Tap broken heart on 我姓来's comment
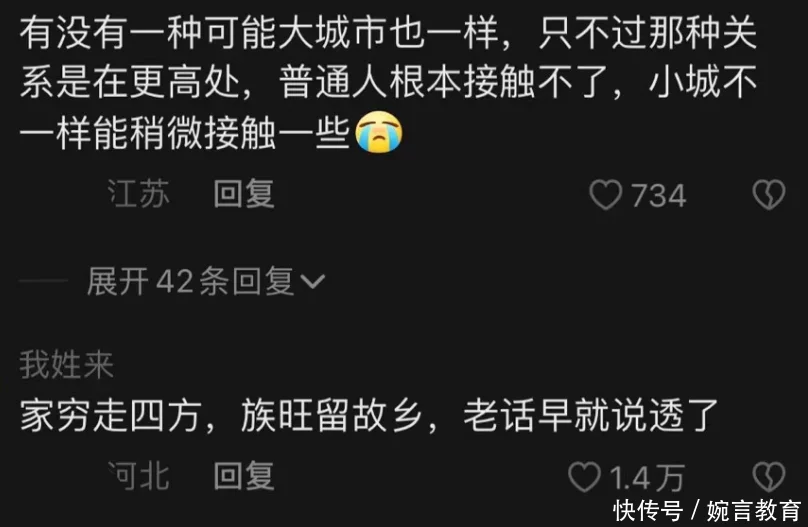 [769, 477]
